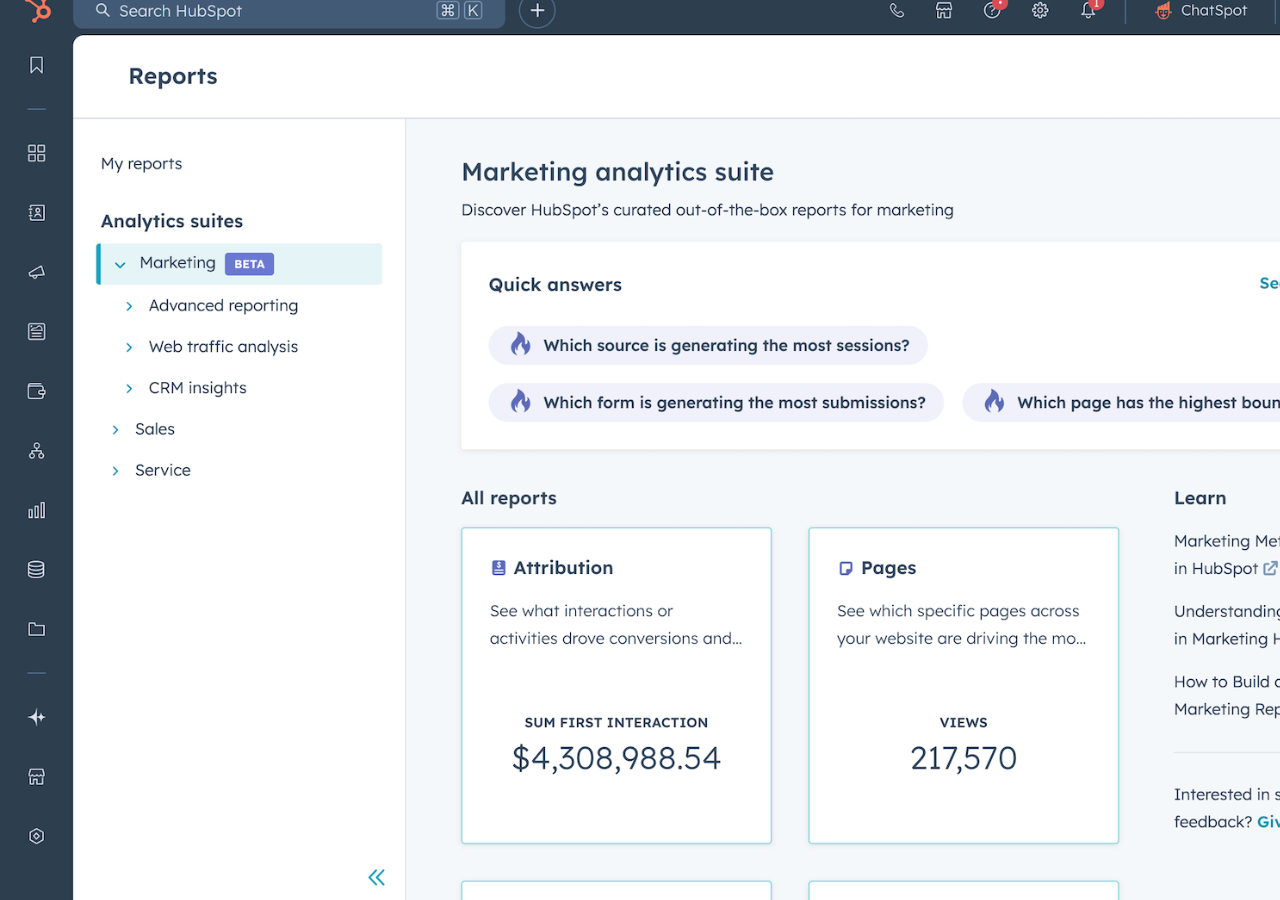Select CRM insights item
Viewport: 1280px width, 900px height.
click(x=197, y=388)
